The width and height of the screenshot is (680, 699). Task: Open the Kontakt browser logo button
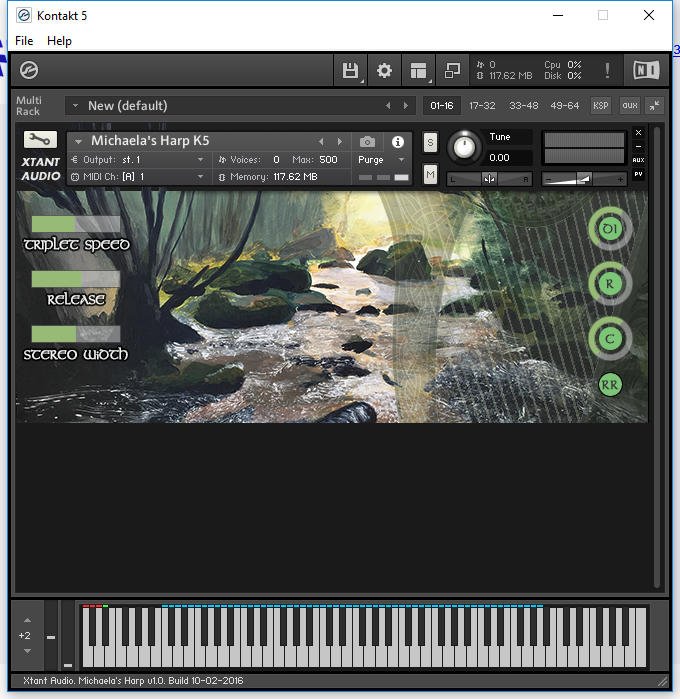tap(29, 70)
